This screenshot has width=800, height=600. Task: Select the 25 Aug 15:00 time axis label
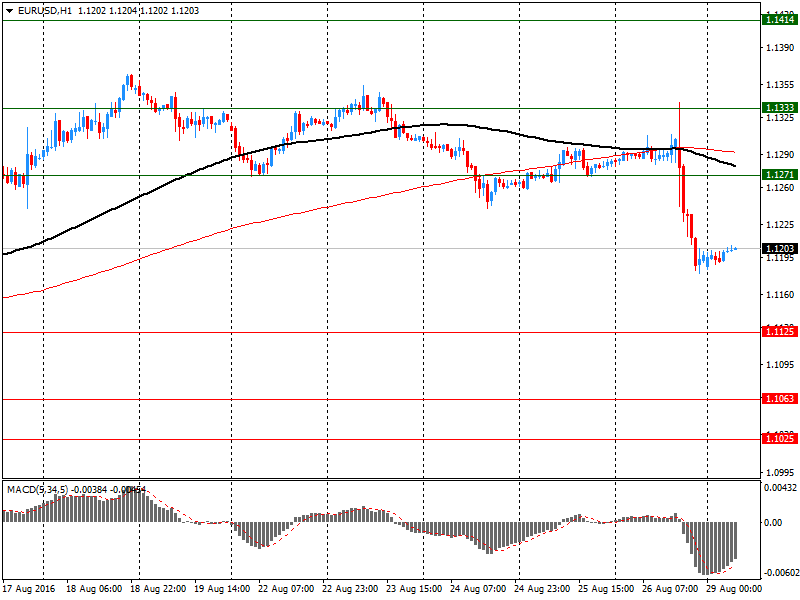pyautogui.click(x=606, y=589)
